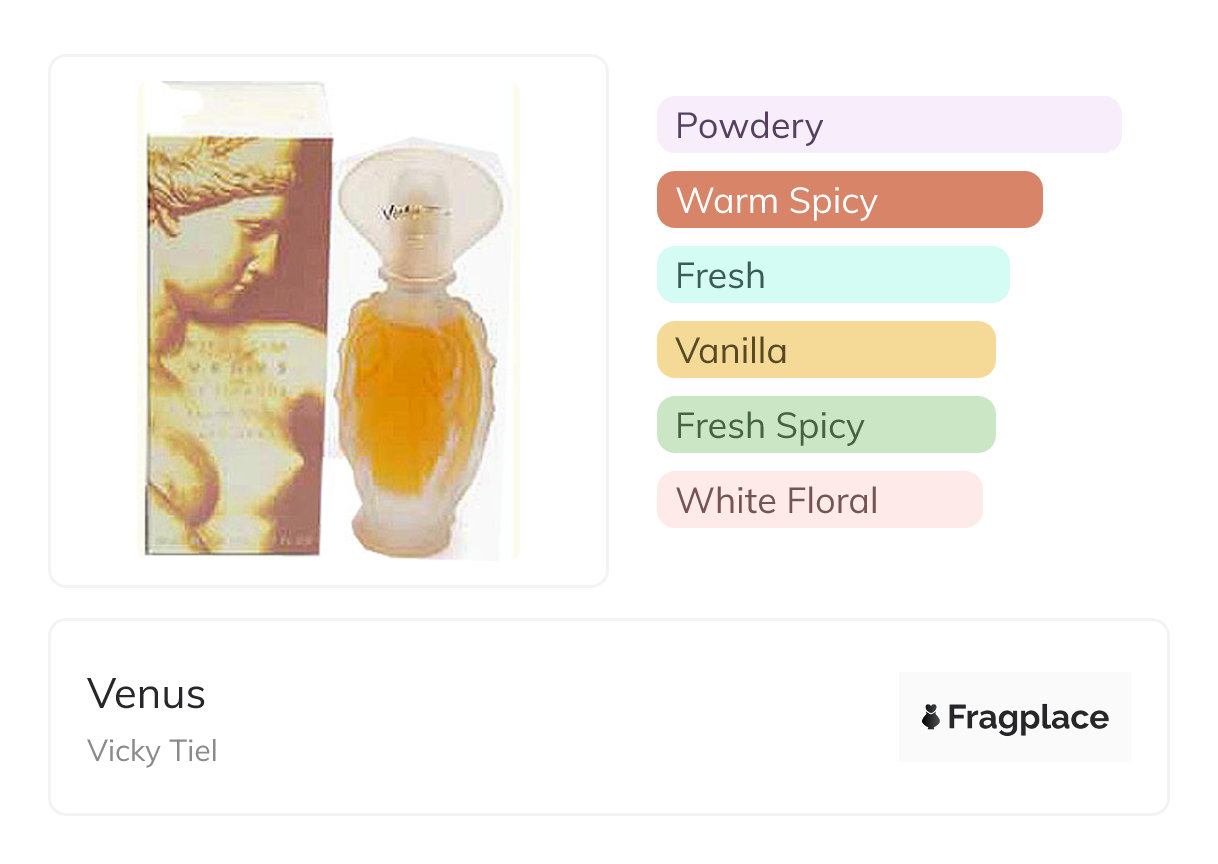Screen dimensions: 1218x864
Task: Choose the yellow Vanilla accord bar
Action: click(x=825, y=350)
